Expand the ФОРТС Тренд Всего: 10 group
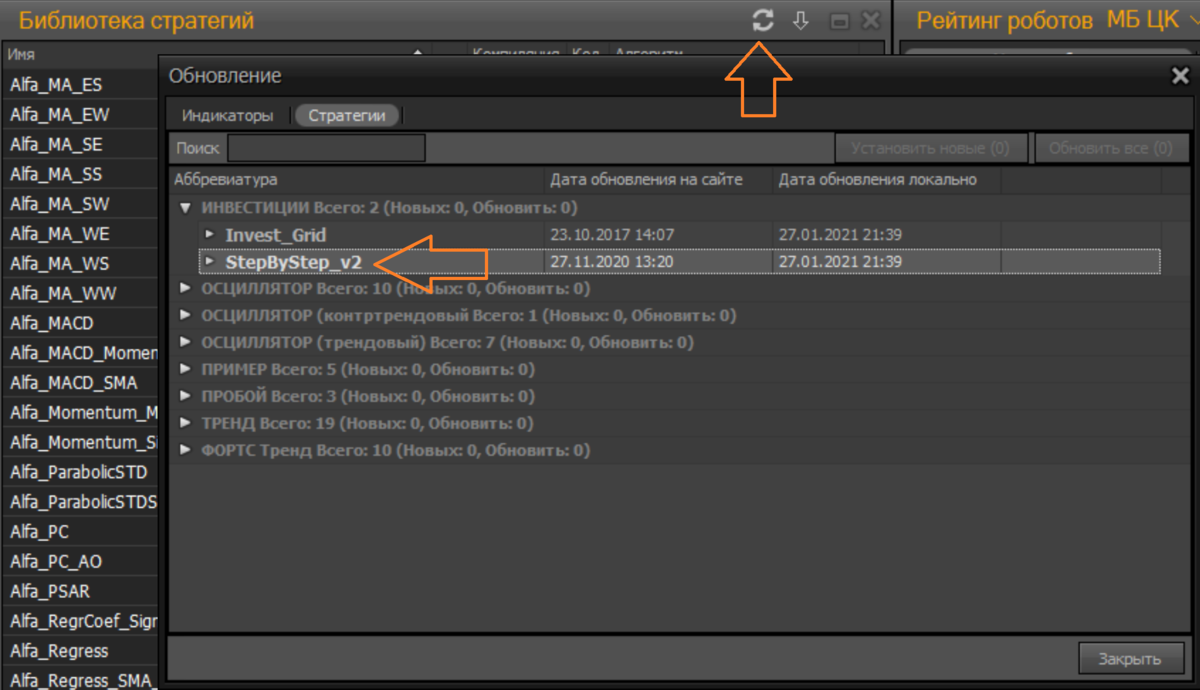Image resolution: width=1200 pixels, height=690 pixels. (x=184, y=450)
